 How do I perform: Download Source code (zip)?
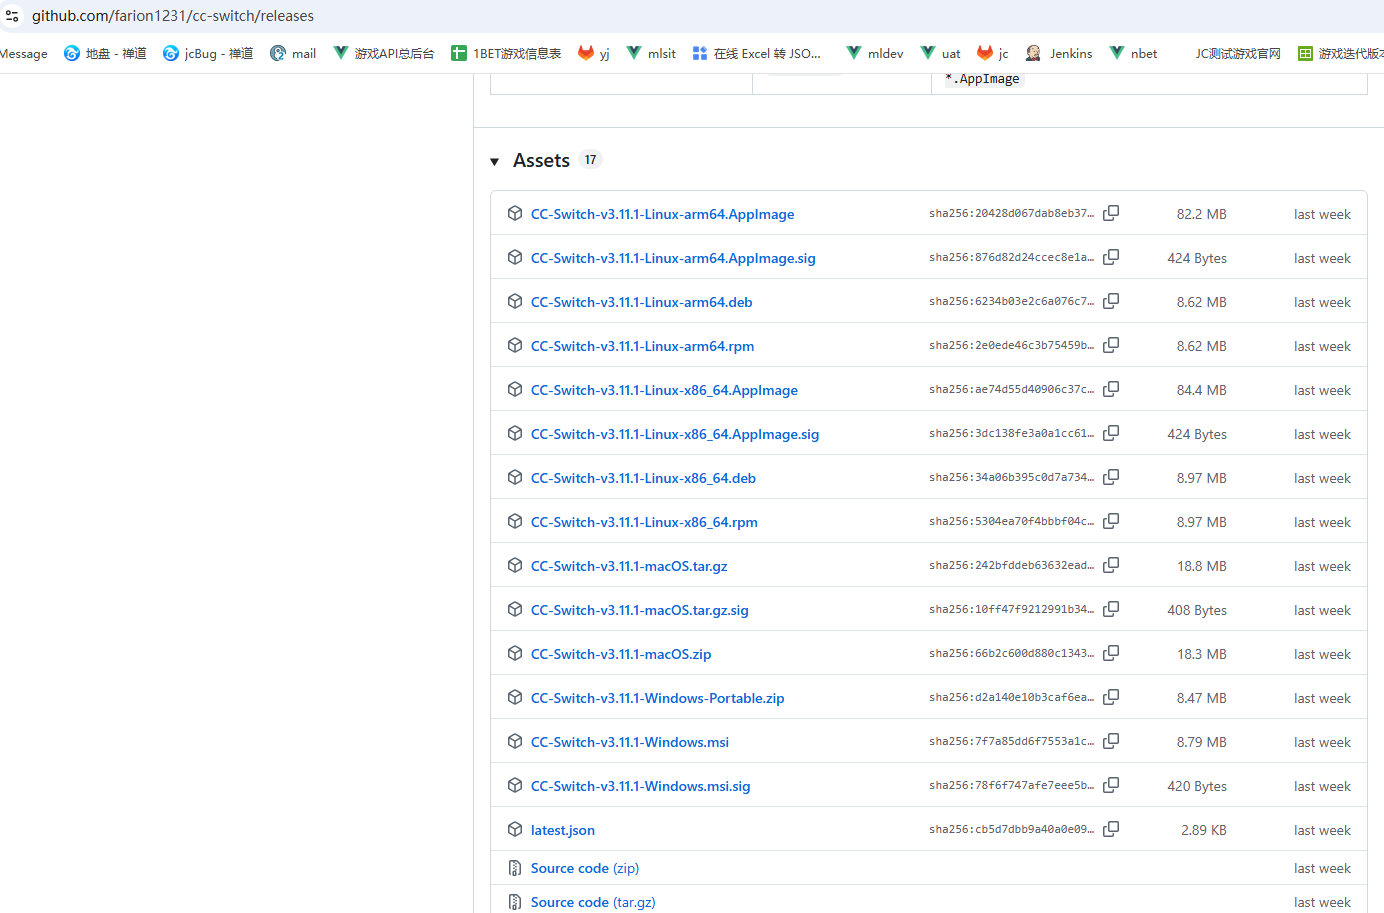click(584, 868)
